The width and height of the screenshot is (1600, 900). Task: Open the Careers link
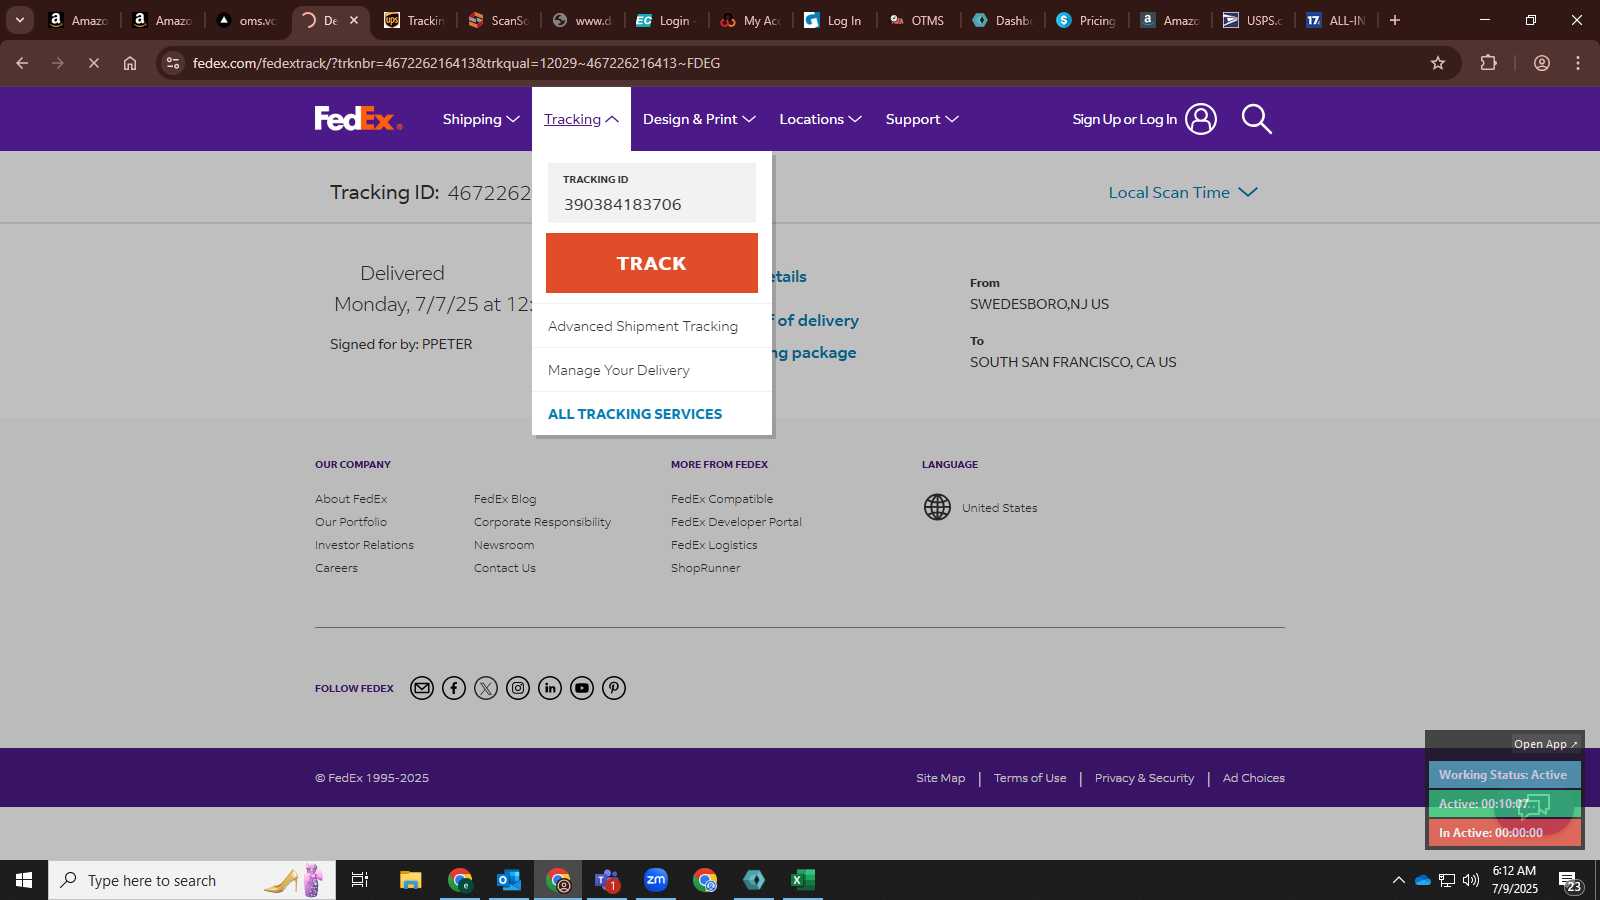[336, 568]
